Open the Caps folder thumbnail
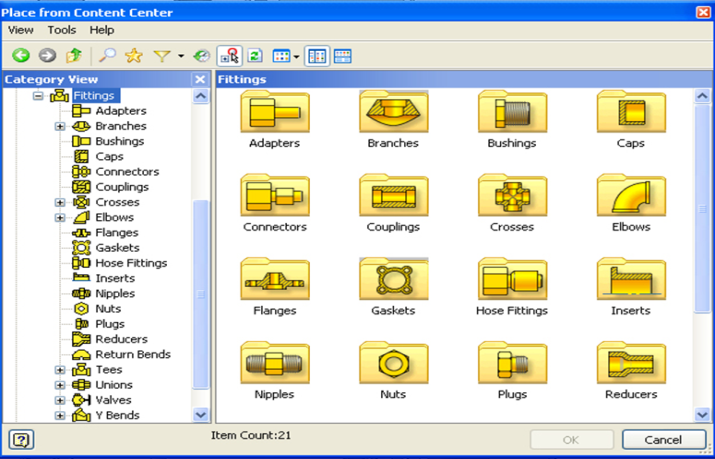This screenshot has width=715, height=459. click(x=631, y=112)
